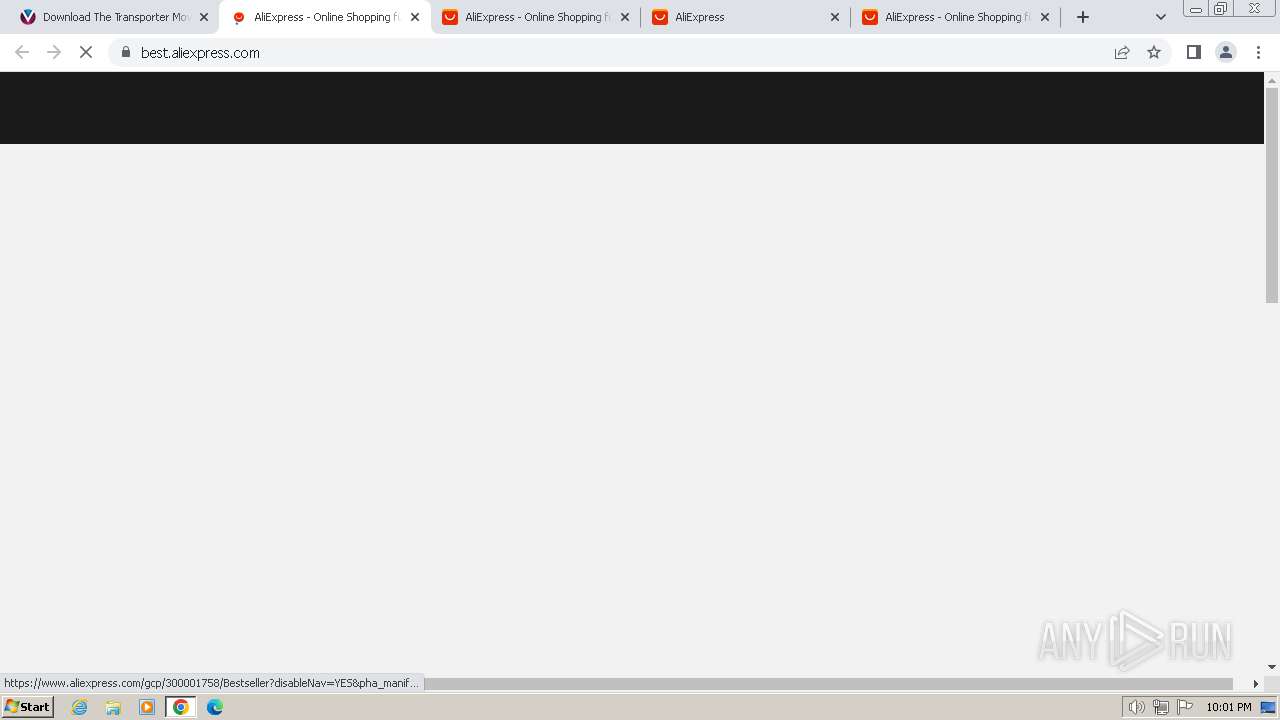
Task: Stop loading the page
Action: coord(86,52)
